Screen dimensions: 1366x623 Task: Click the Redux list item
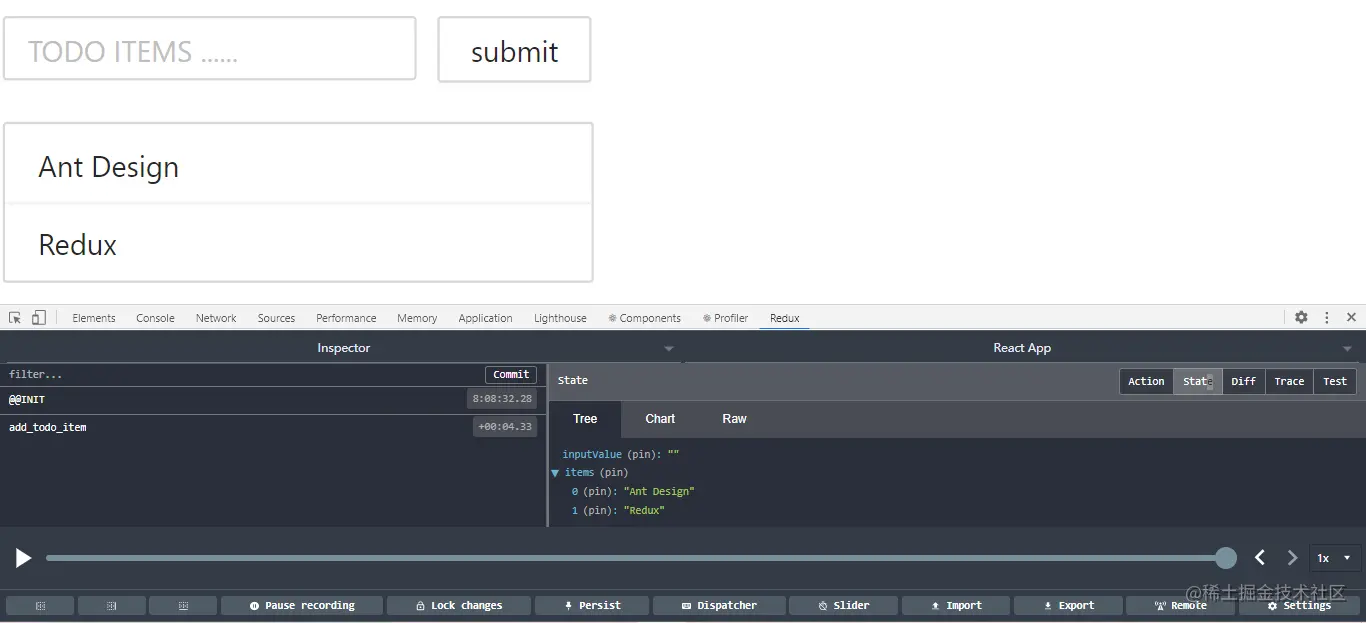click(x=298, y=244)
